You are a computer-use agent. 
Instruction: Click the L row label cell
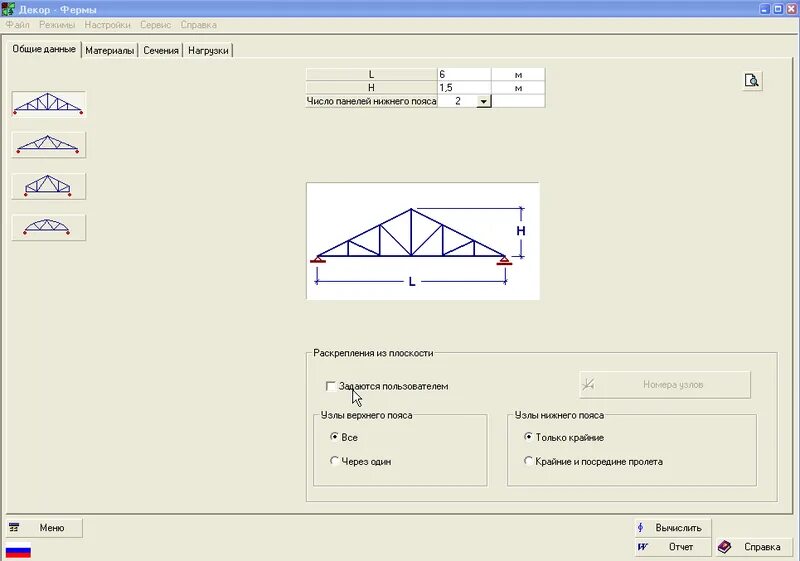tap(371, 74)
